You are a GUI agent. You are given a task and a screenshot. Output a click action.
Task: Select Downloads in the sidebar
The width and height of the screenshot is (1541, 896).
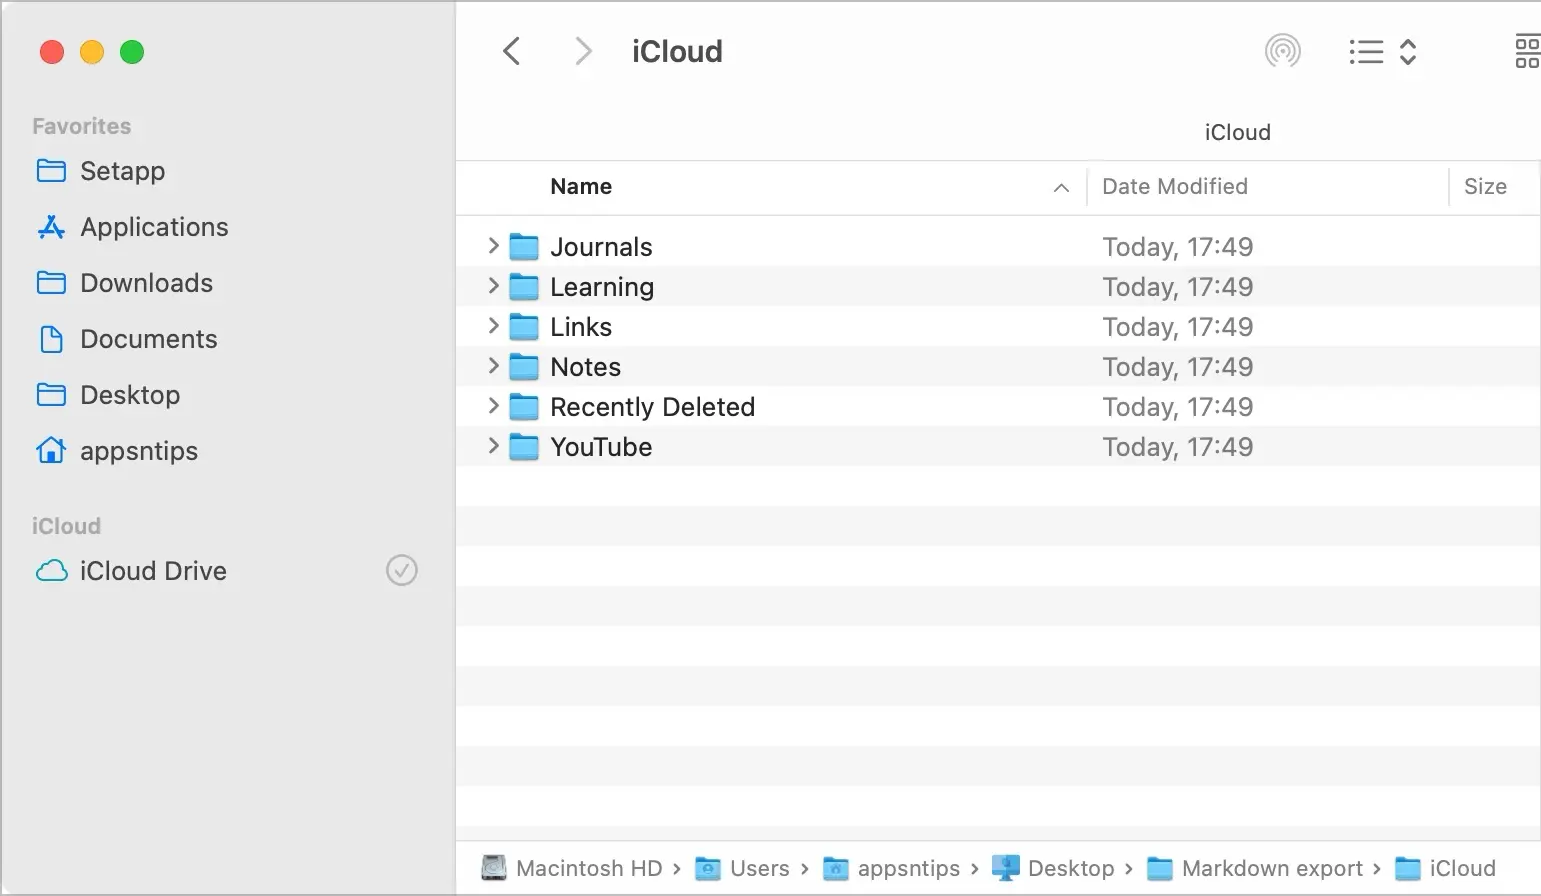(x=124, y=283)
